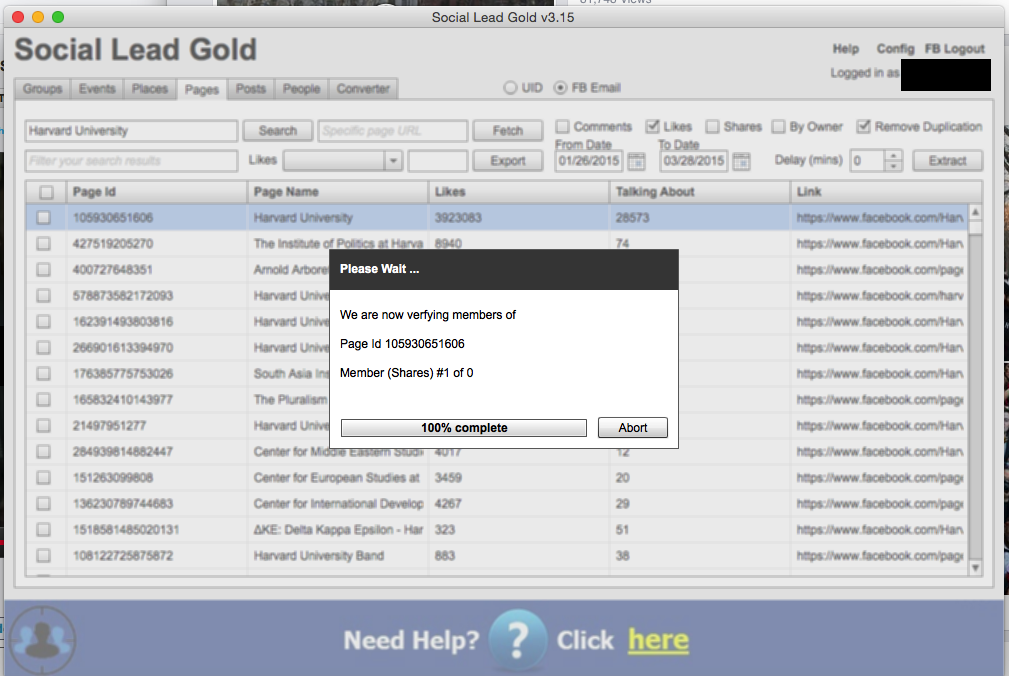Open the To Date calendar picker
The width and height of the screenshot is (1011, 676).
(741, 161)
